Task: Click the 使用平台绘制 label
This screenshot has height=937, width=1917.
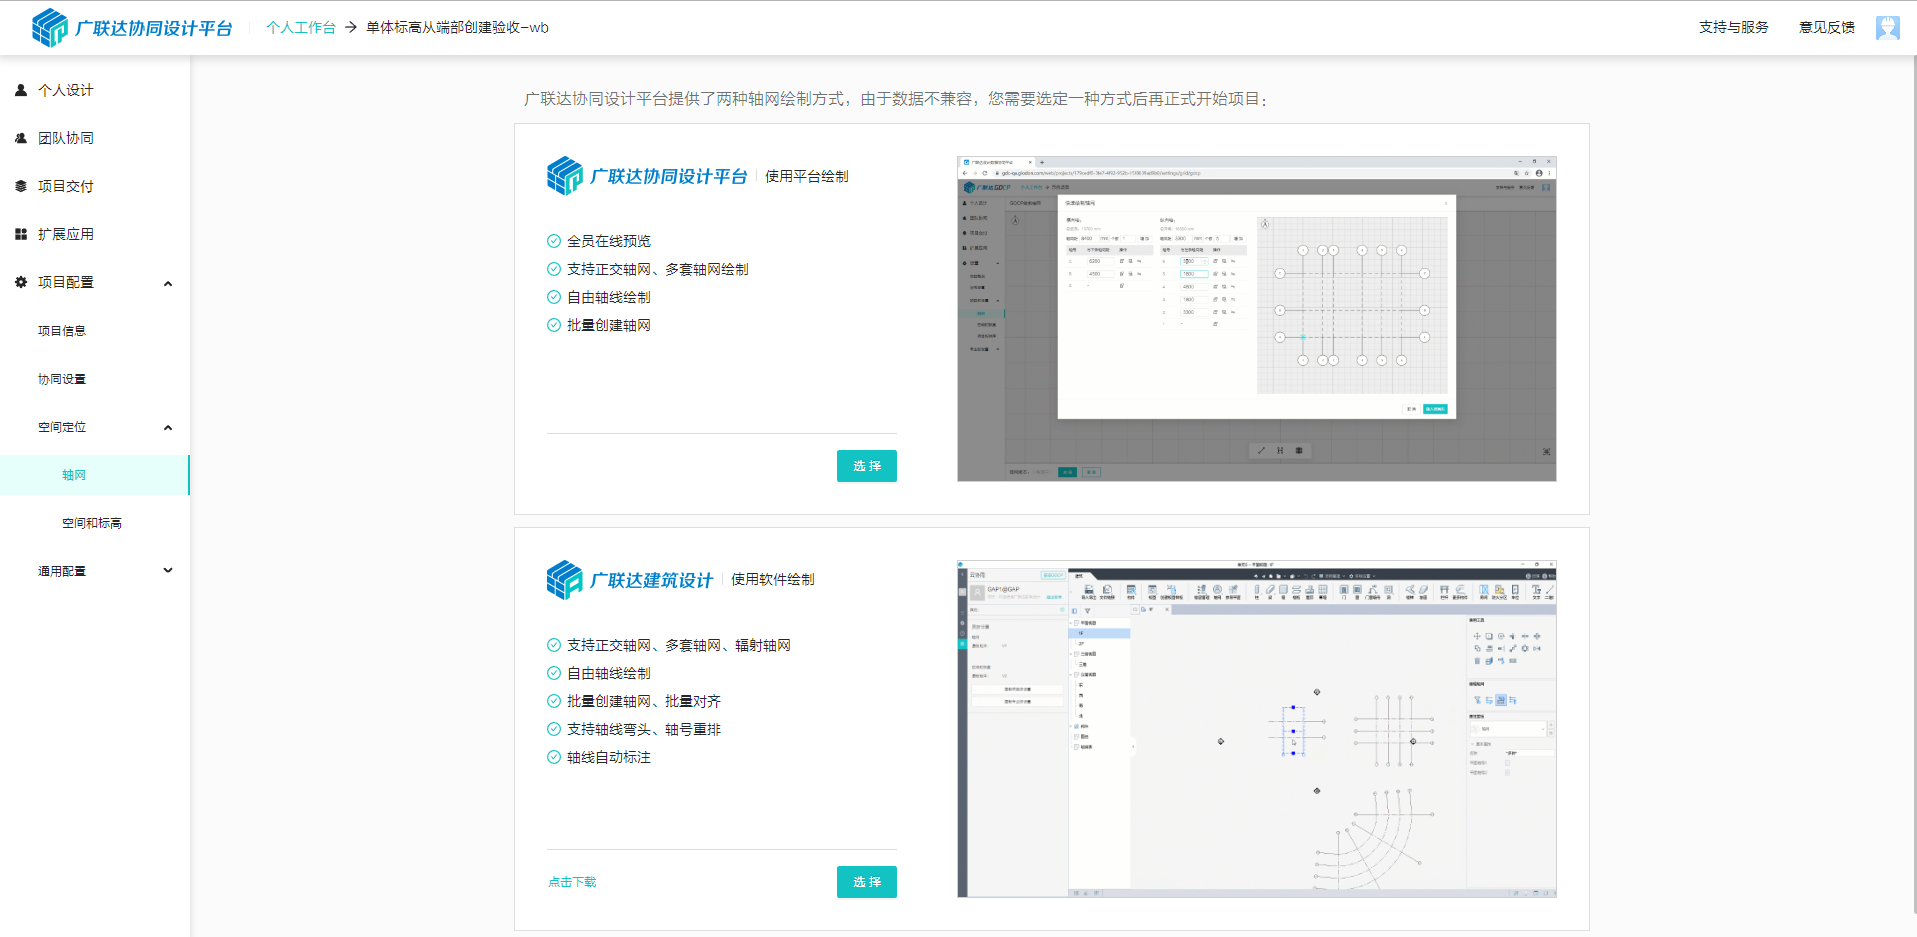Action: point(807,176)
